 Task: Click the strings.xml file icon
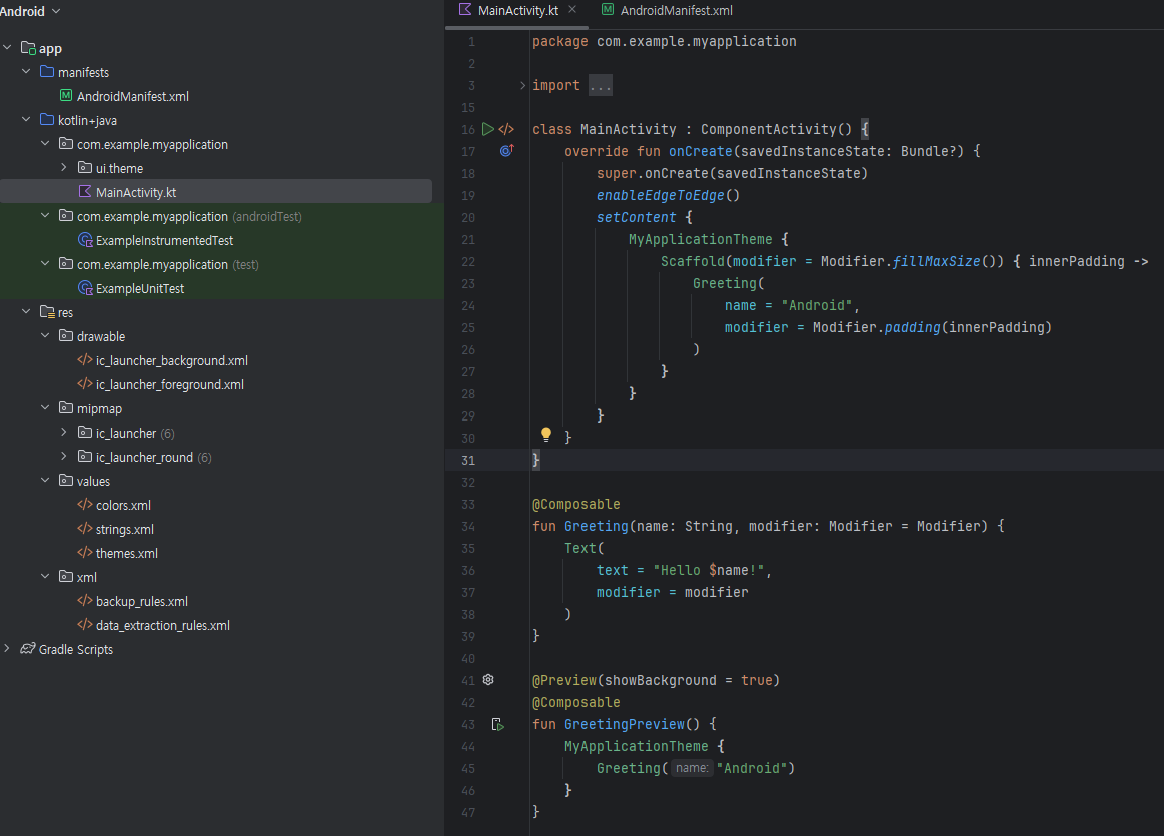(85, 529)
